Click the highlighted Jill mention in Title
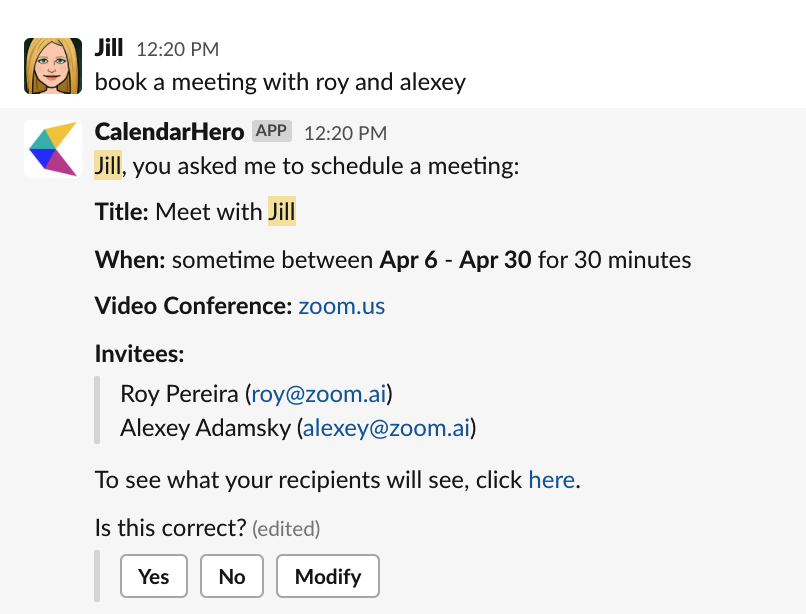Viewport: 806px width, 614px height. pyautogui.click(x=282, y=211)
